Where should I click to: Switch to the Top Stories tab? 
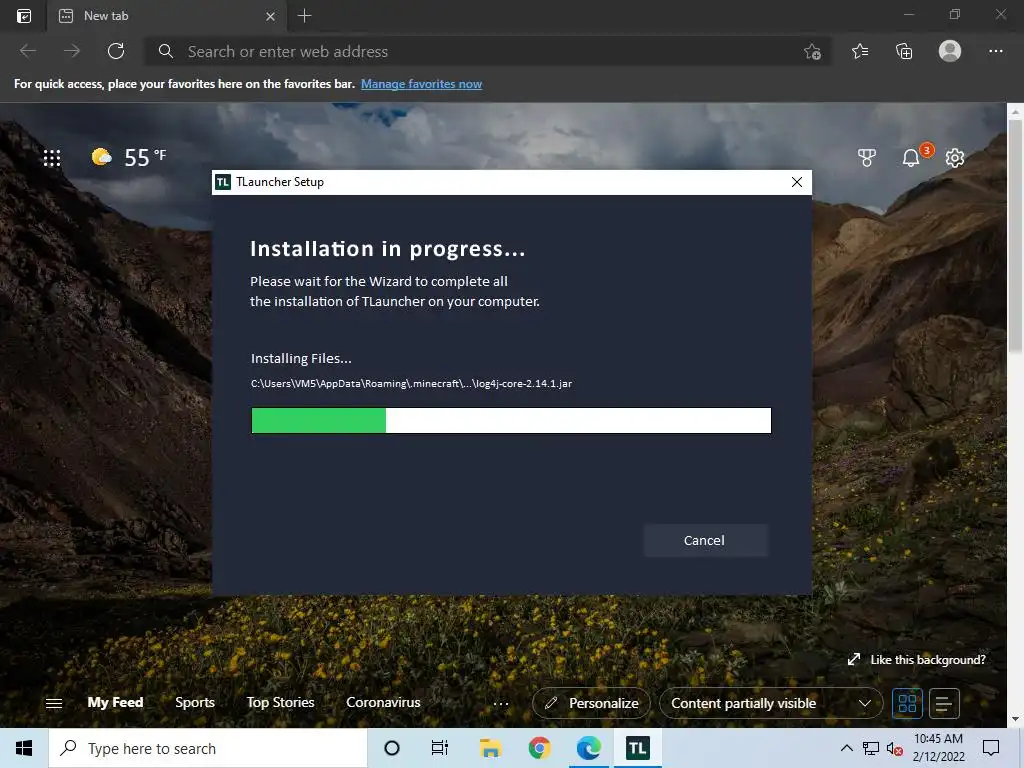pyautogui.click(x=280, y=703)
